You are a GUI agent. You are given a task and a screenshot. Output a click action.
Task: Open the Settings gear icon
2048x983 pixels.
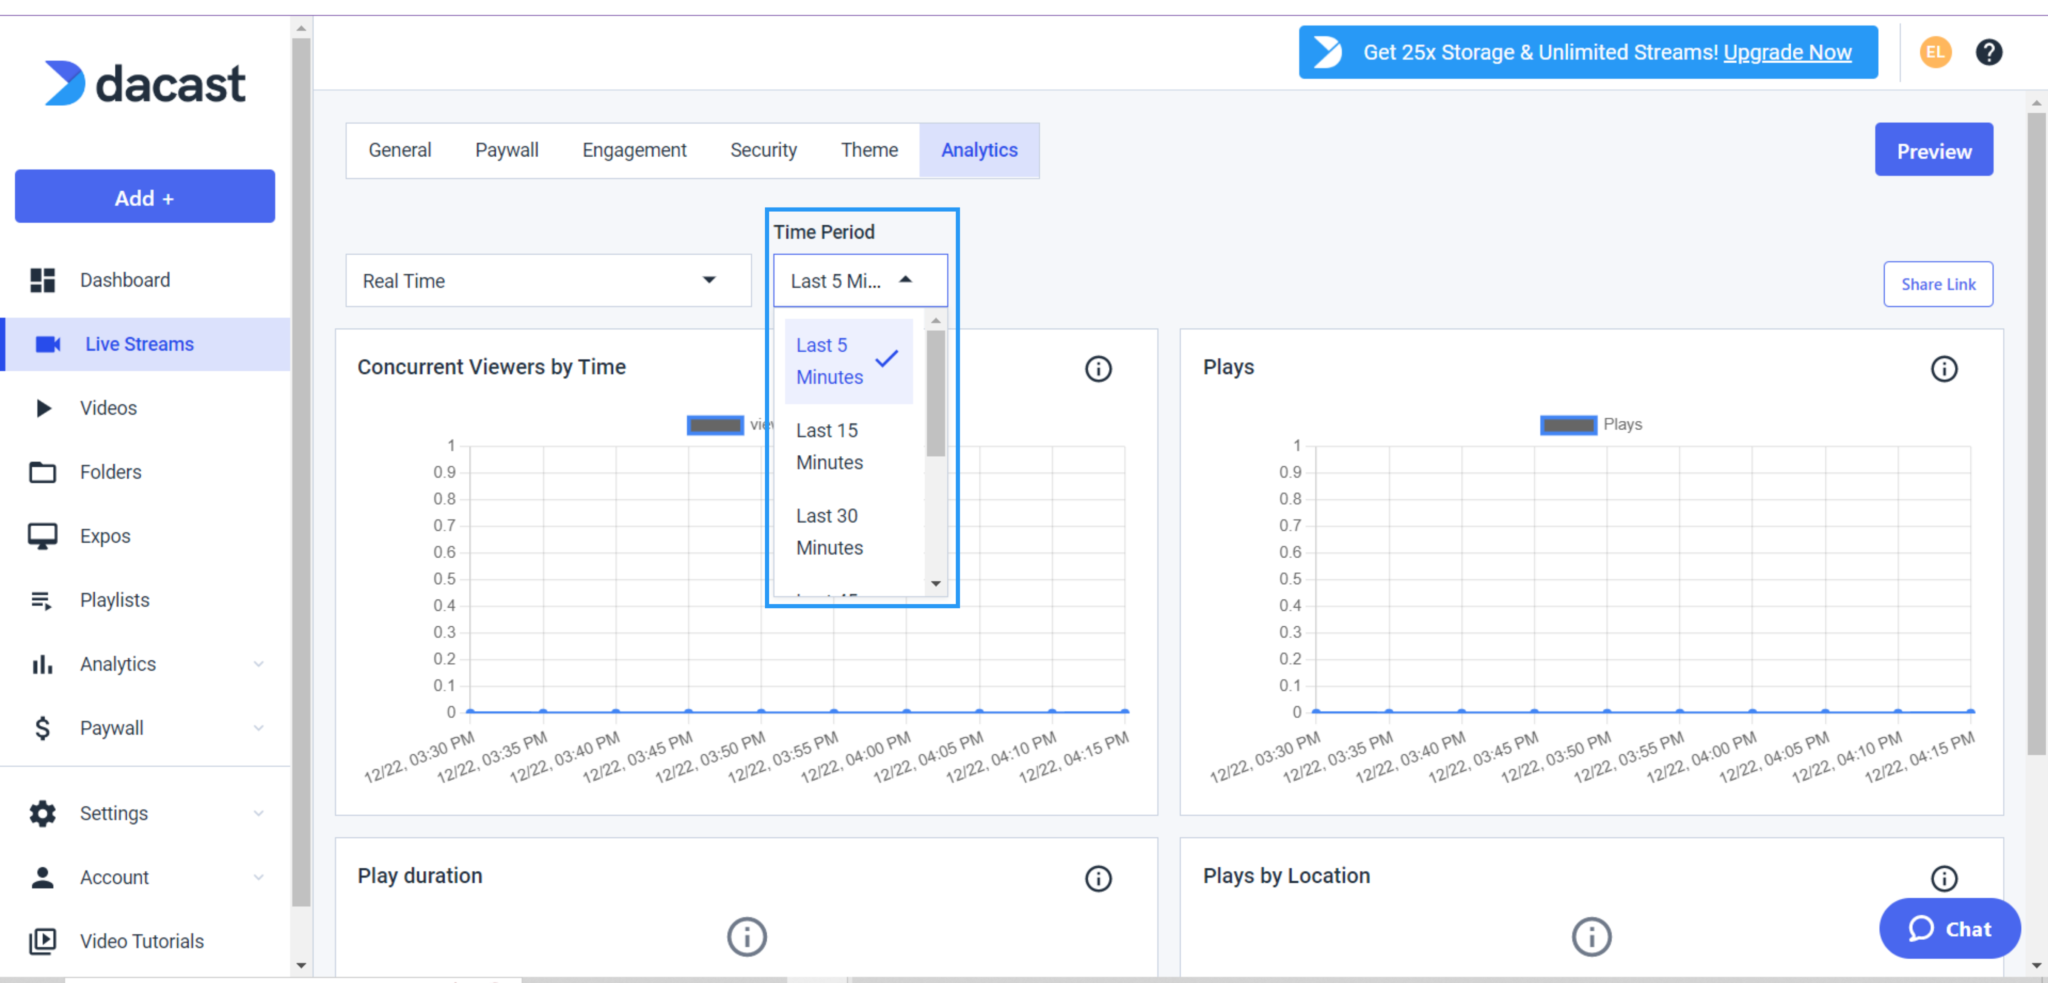click(x=42, y=813)
